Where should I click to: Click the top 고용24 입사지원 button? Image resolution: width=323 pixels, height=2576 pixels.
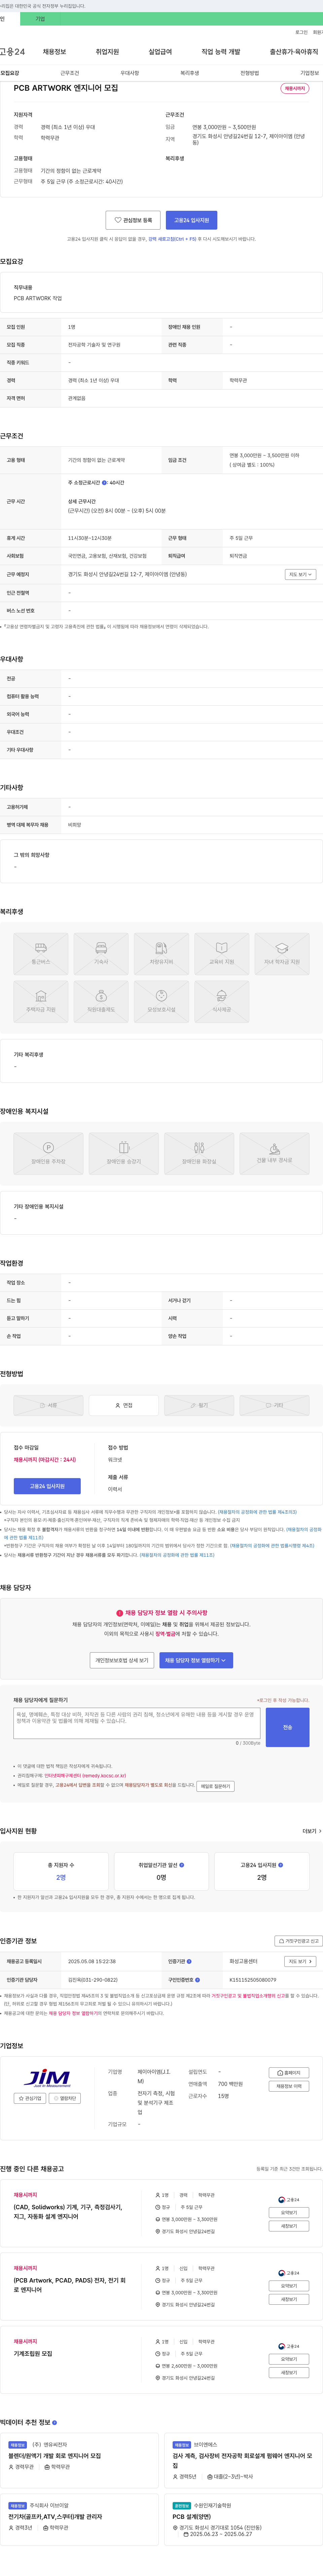192,220
